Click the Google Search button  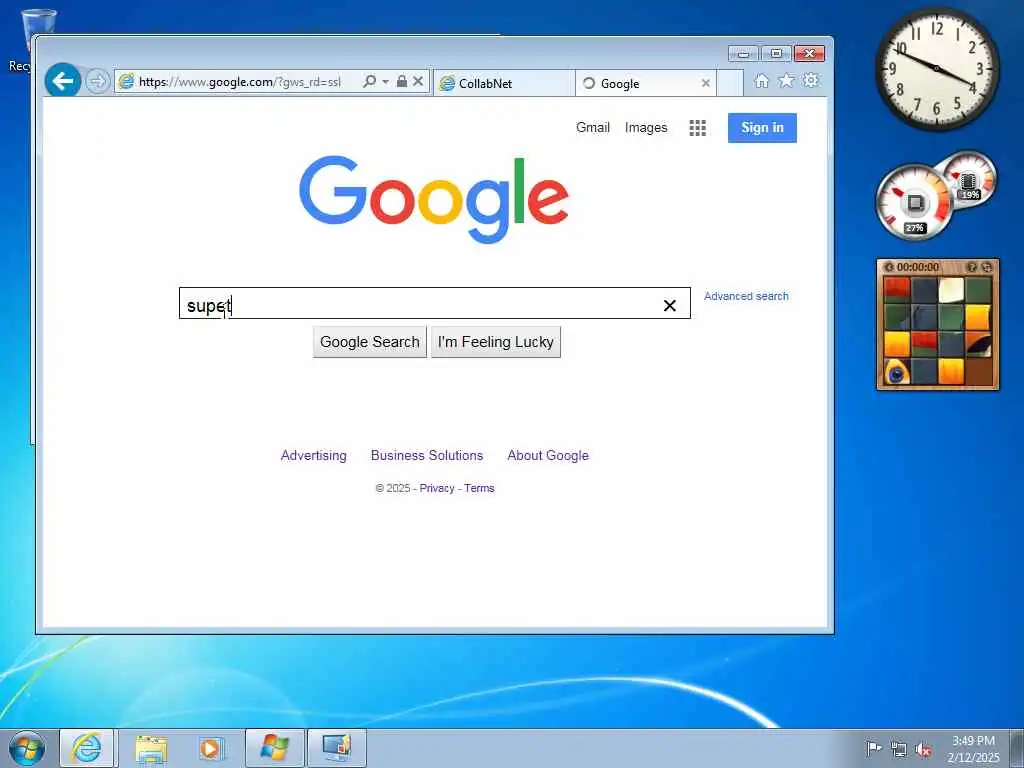point(370,342)
